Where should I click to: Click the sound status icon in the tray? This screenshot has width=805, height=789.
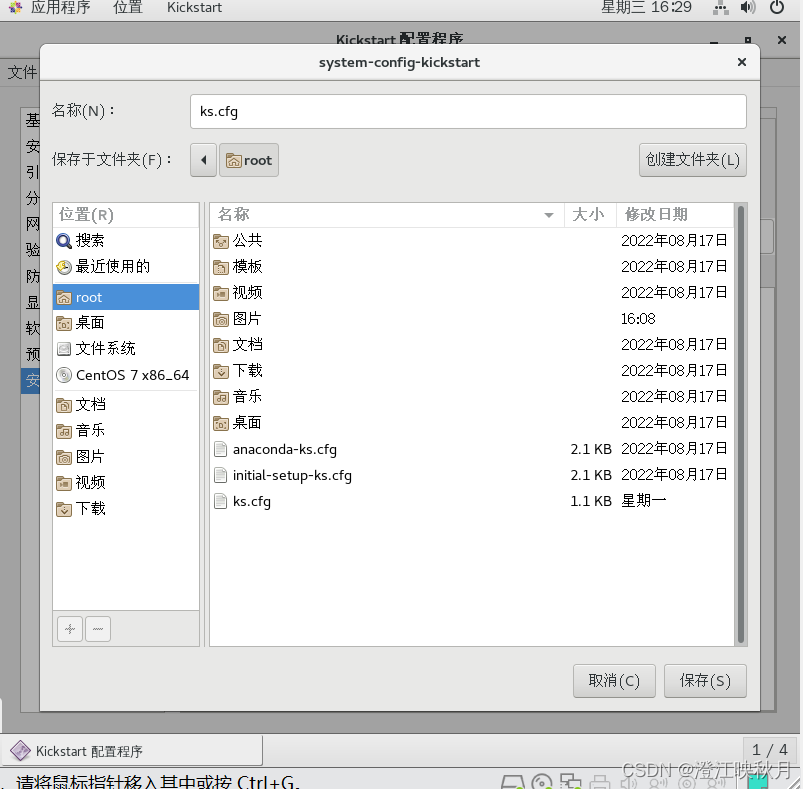coord(628,782)
